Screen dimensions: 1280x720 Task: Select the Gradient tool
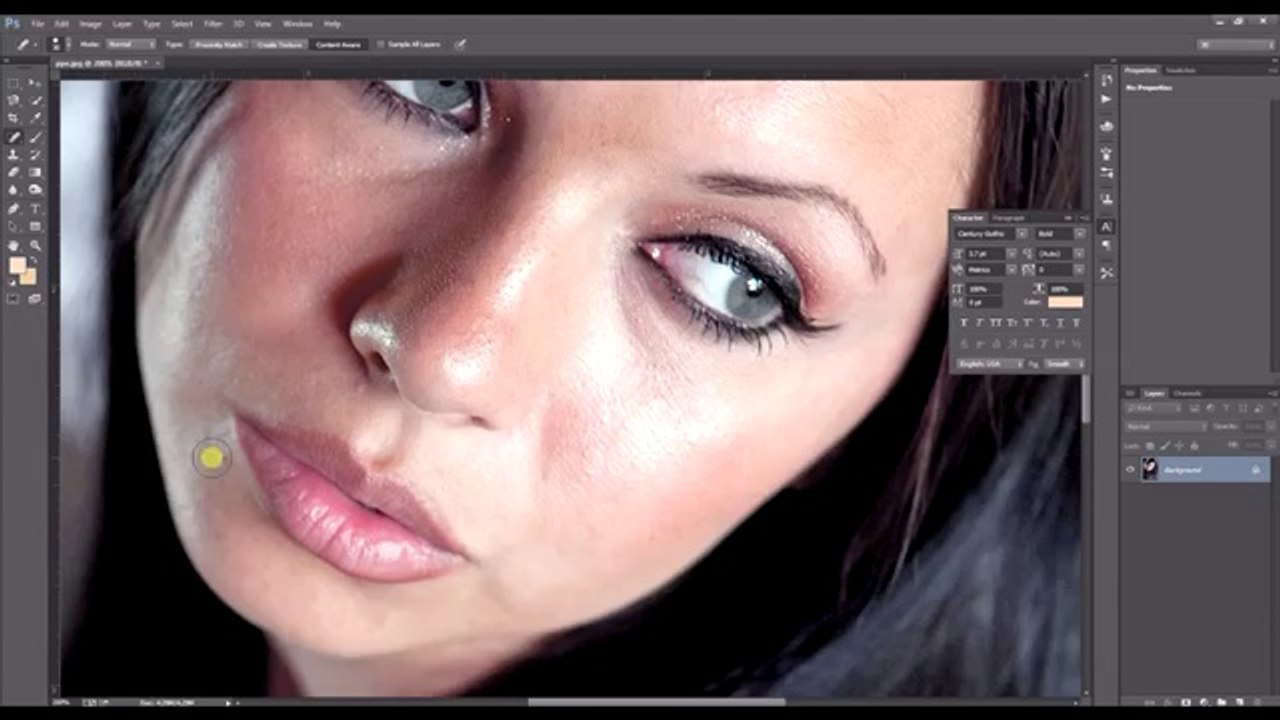point(36,173)
